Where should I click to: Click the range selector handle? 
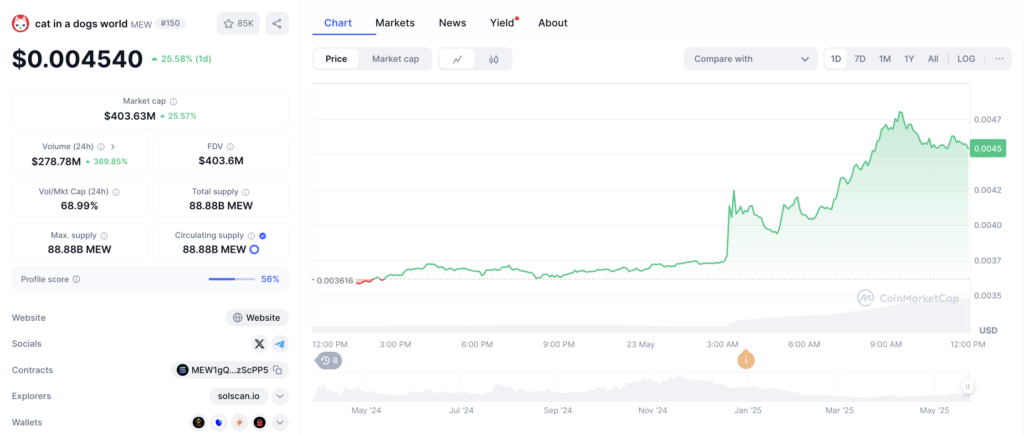(x=967, y=387)
